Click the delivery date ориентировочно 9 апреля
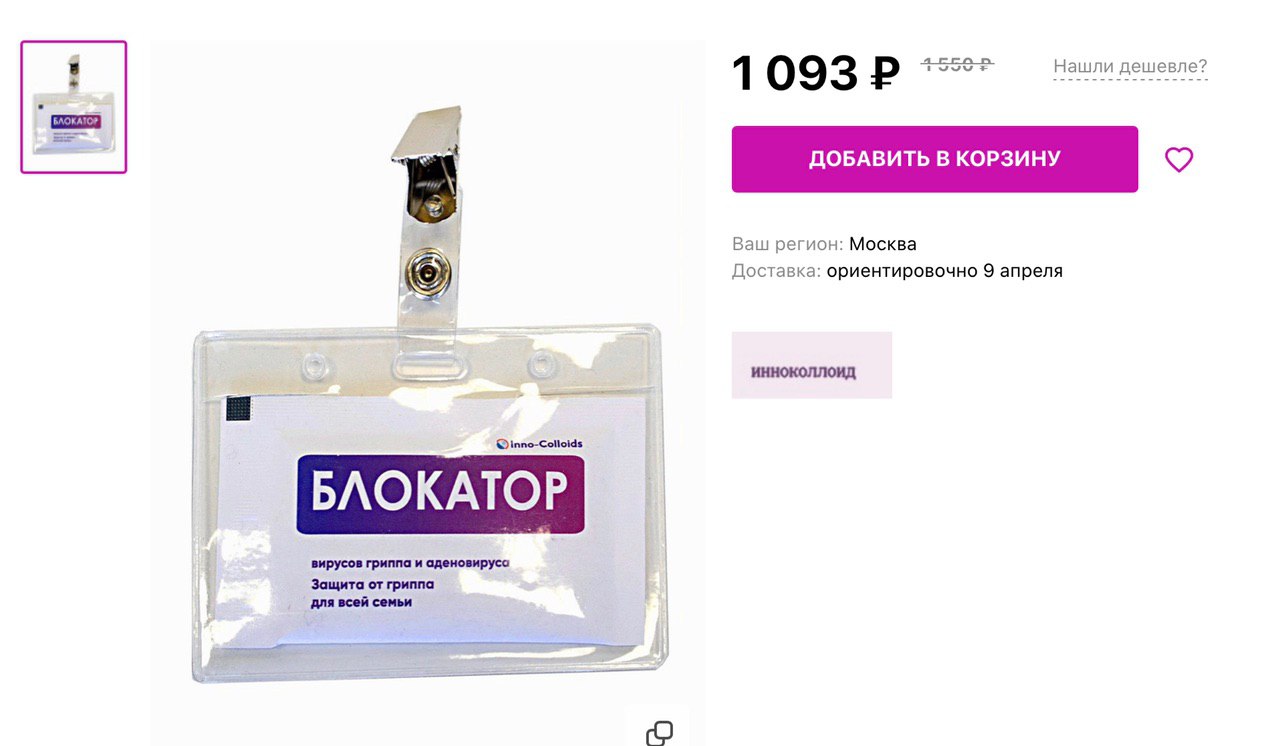The image size is (1280, 746). (x=945, y=271)
